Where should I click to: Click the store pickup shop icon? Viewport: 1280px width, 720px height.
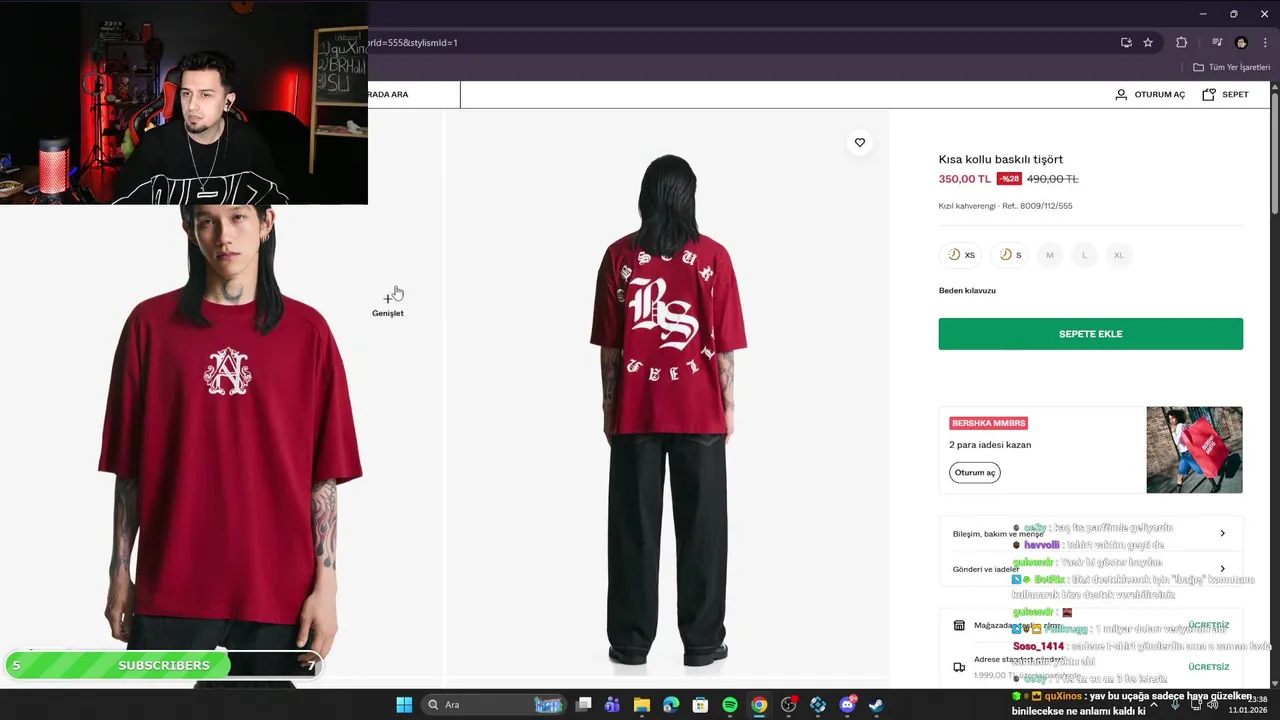click(959, 626)
